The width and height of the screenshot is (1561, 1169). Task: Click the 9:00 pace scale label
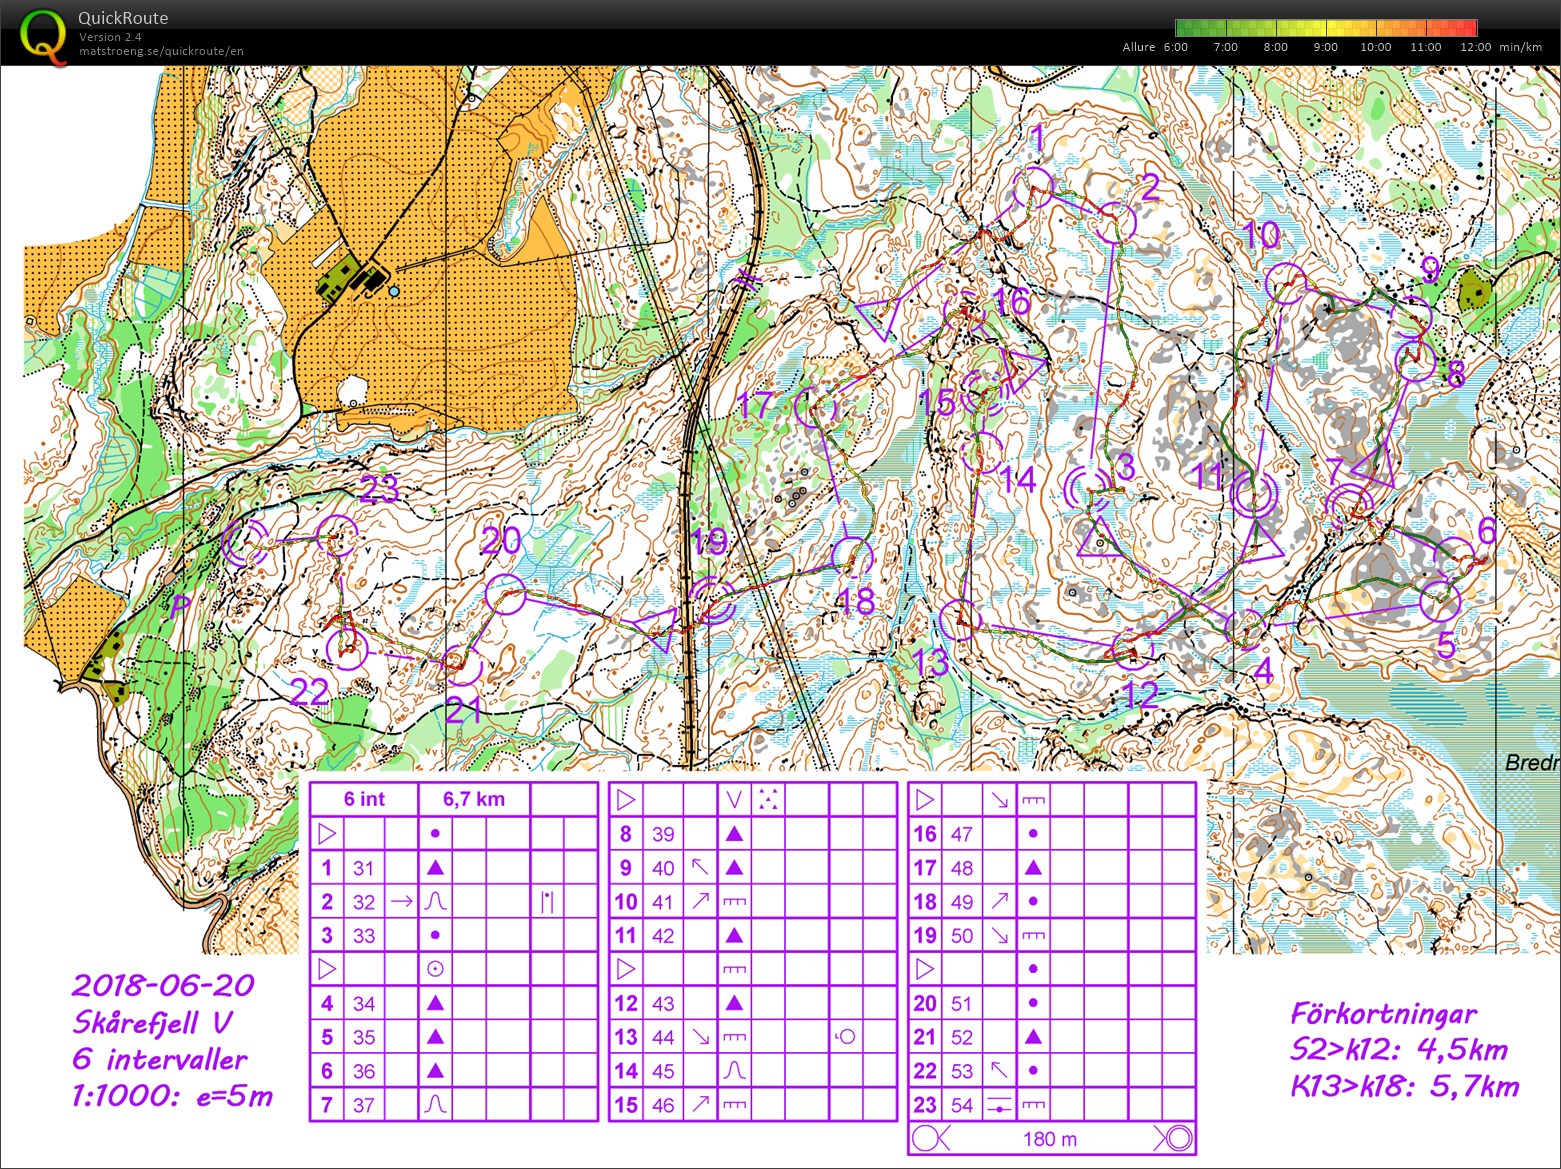[x=1326, y=47]
